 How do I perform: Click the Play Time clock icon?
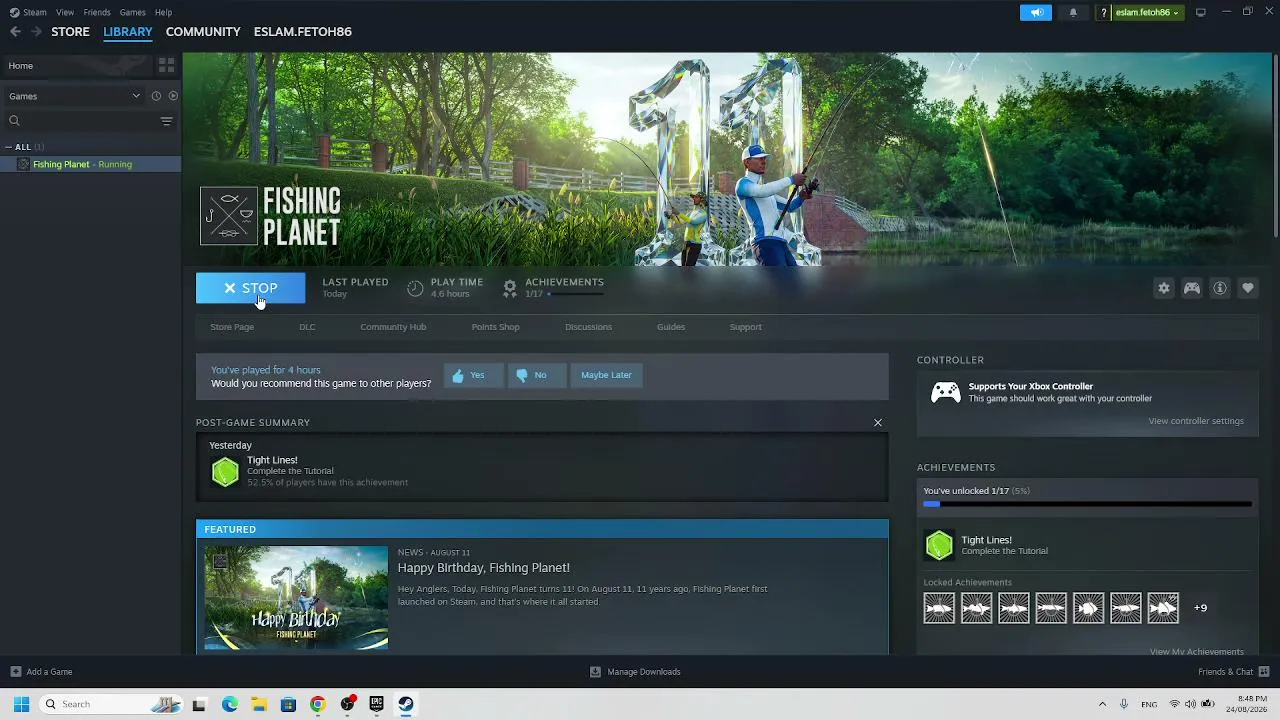pos(415,288)
